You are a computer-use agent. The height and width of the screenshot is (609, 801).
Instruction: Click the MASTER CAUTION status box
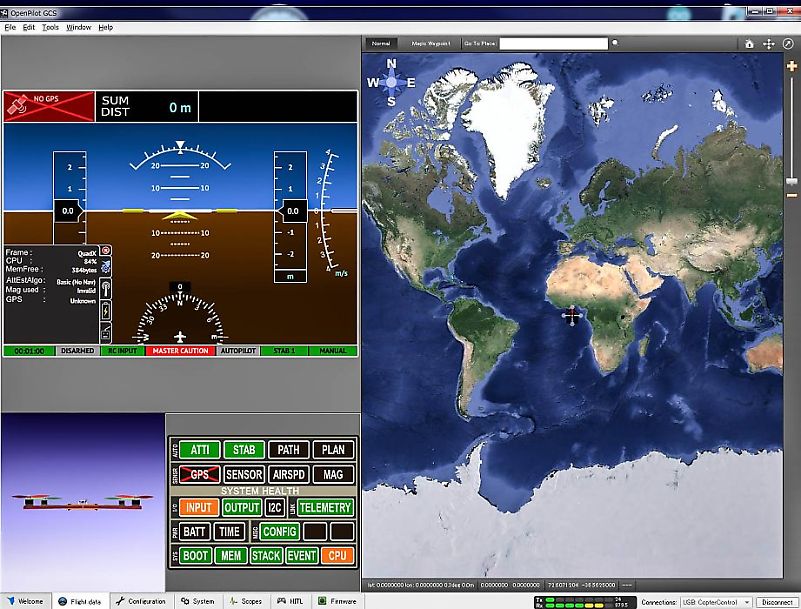point(180,351)
